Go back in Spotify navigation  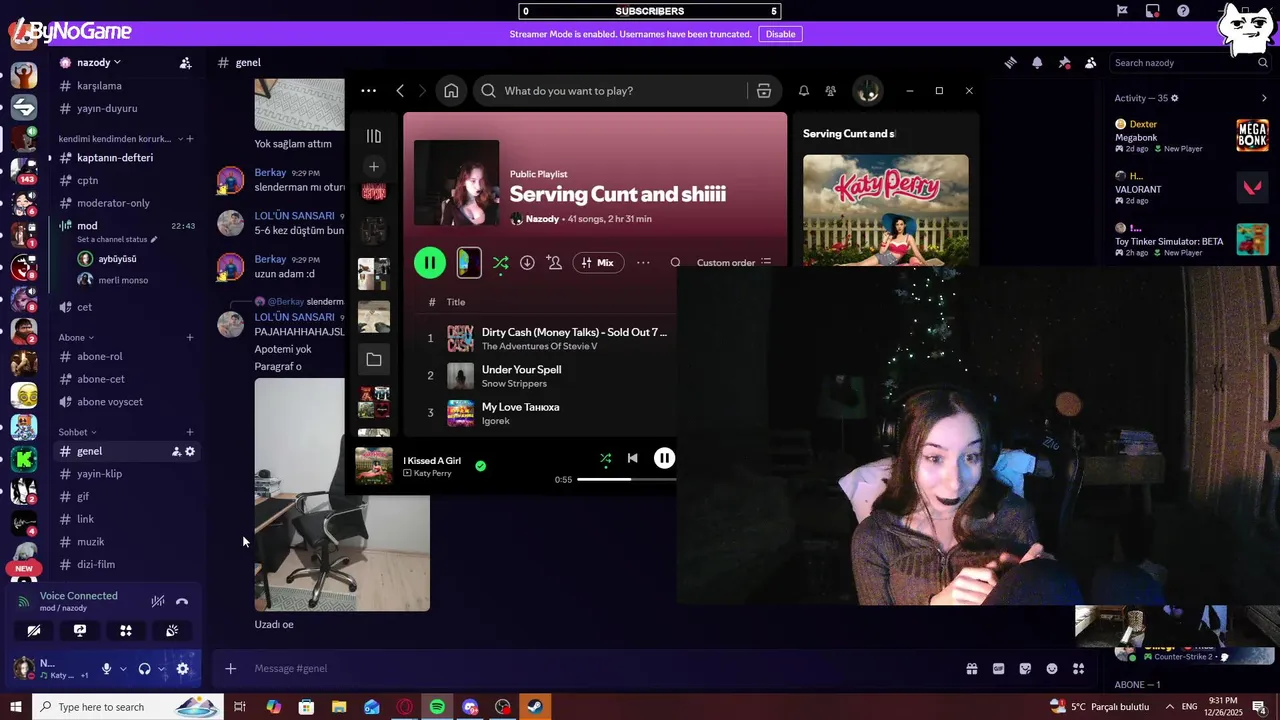point(400,91)
